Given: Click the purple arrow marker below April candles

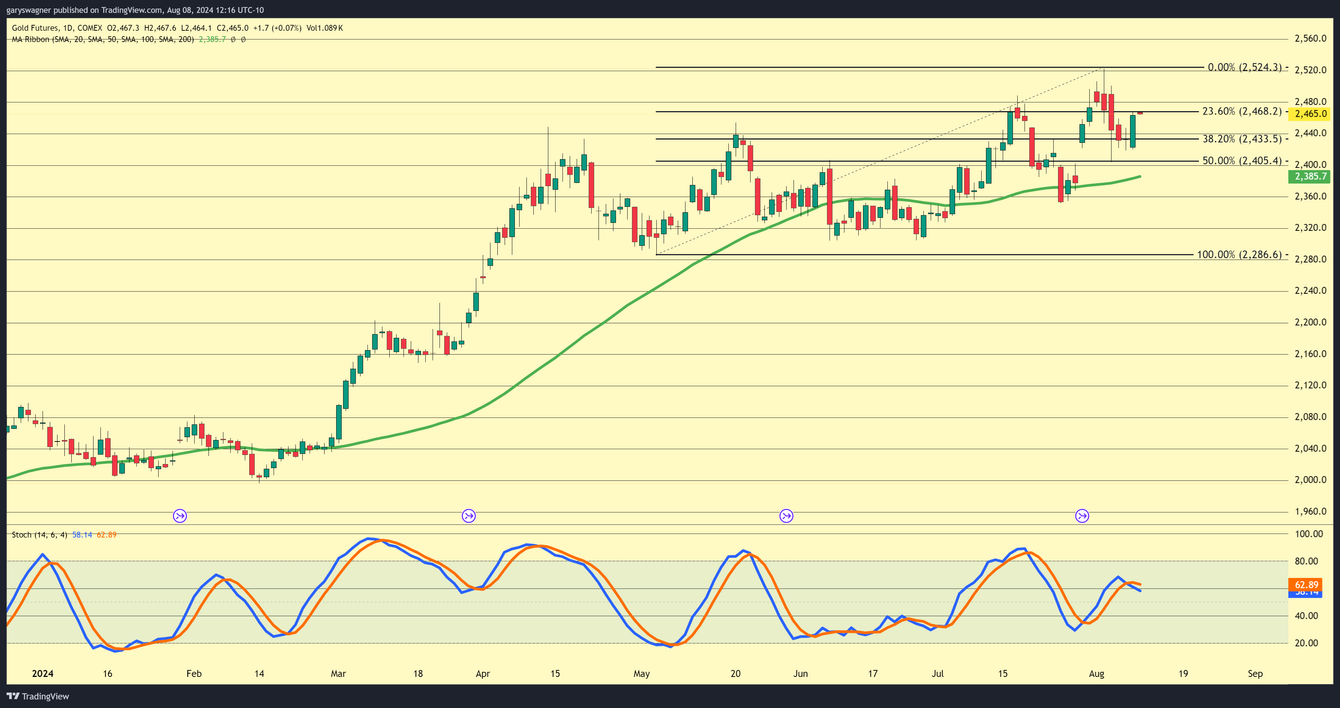Looking at the screenshot, I should click(x=468, y=516).
